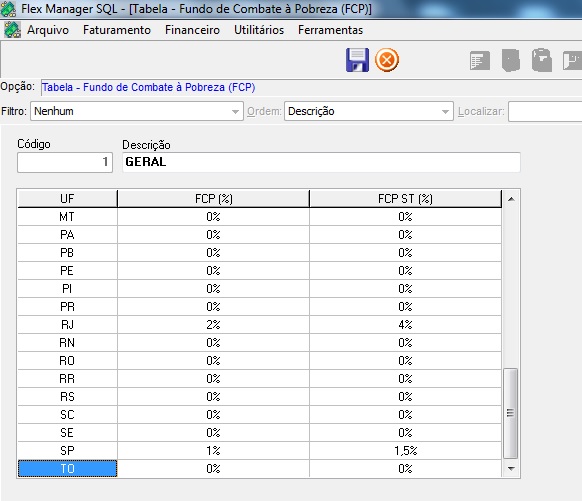Click the grayed blank page toolbar icon
Viewport: 582px width, 501px height.
tap(511, 60)
